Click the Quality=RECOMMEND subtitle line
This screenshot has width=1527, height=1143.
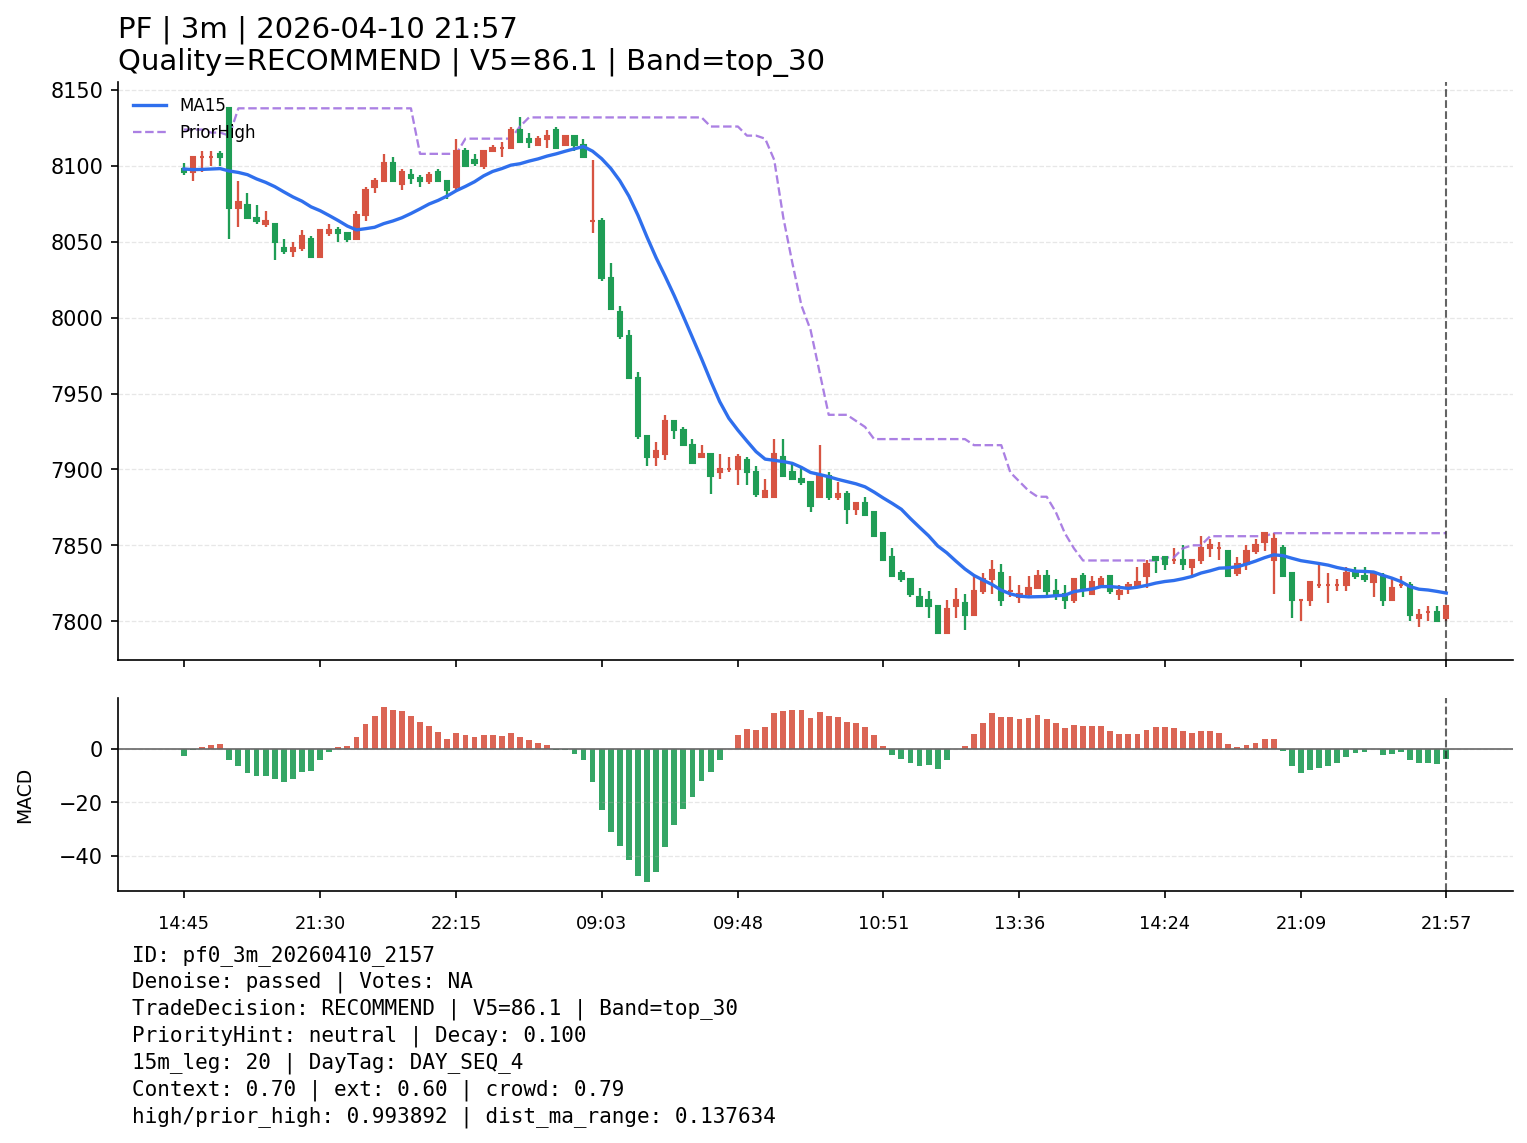pyautogui.click(x=471, y=61)
